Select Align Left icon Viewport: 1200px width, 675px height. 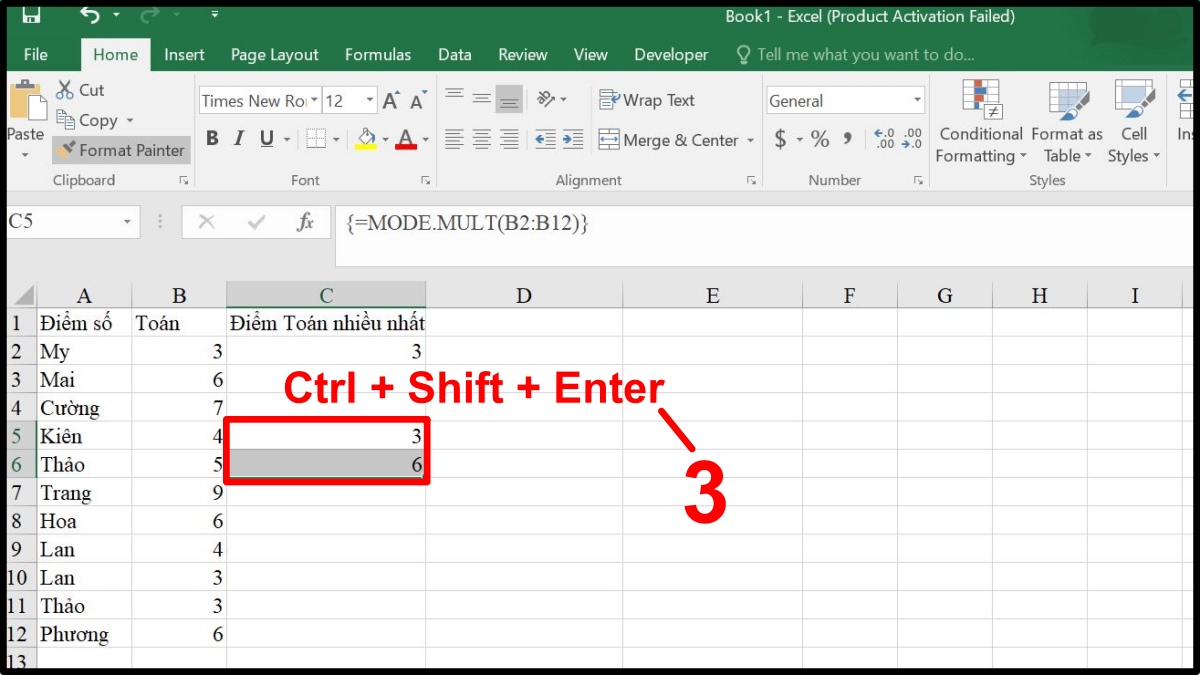(x=454, y=139)
